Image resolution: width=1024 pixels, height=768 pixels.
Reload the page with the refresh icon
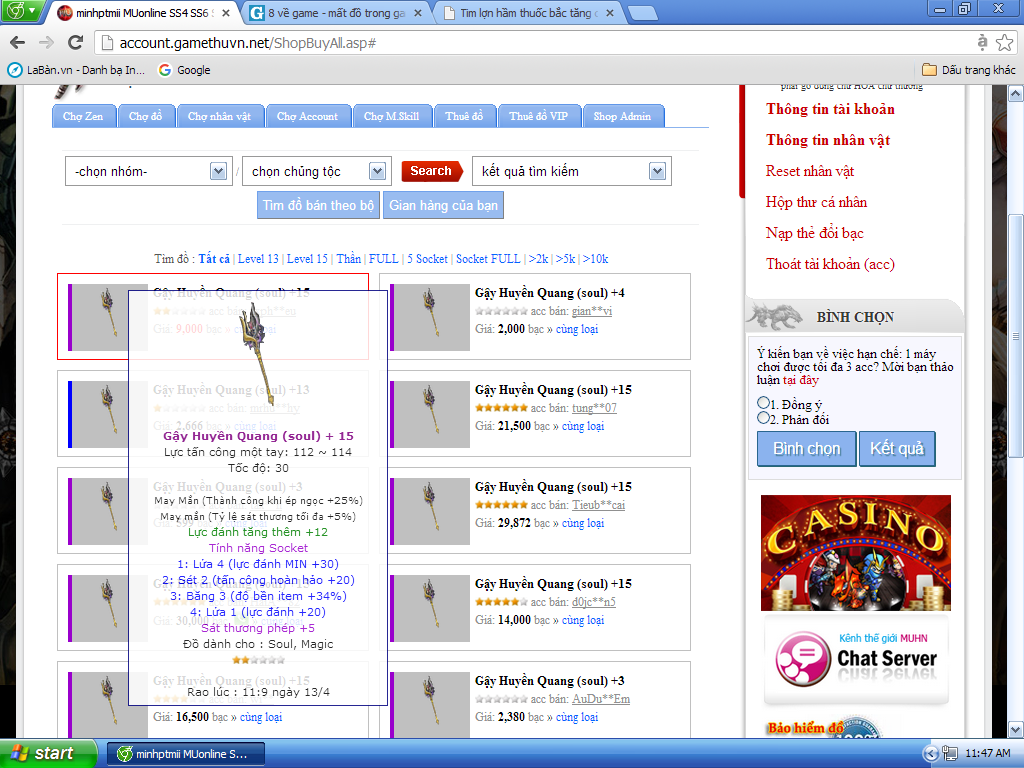[x=76, y=43]
